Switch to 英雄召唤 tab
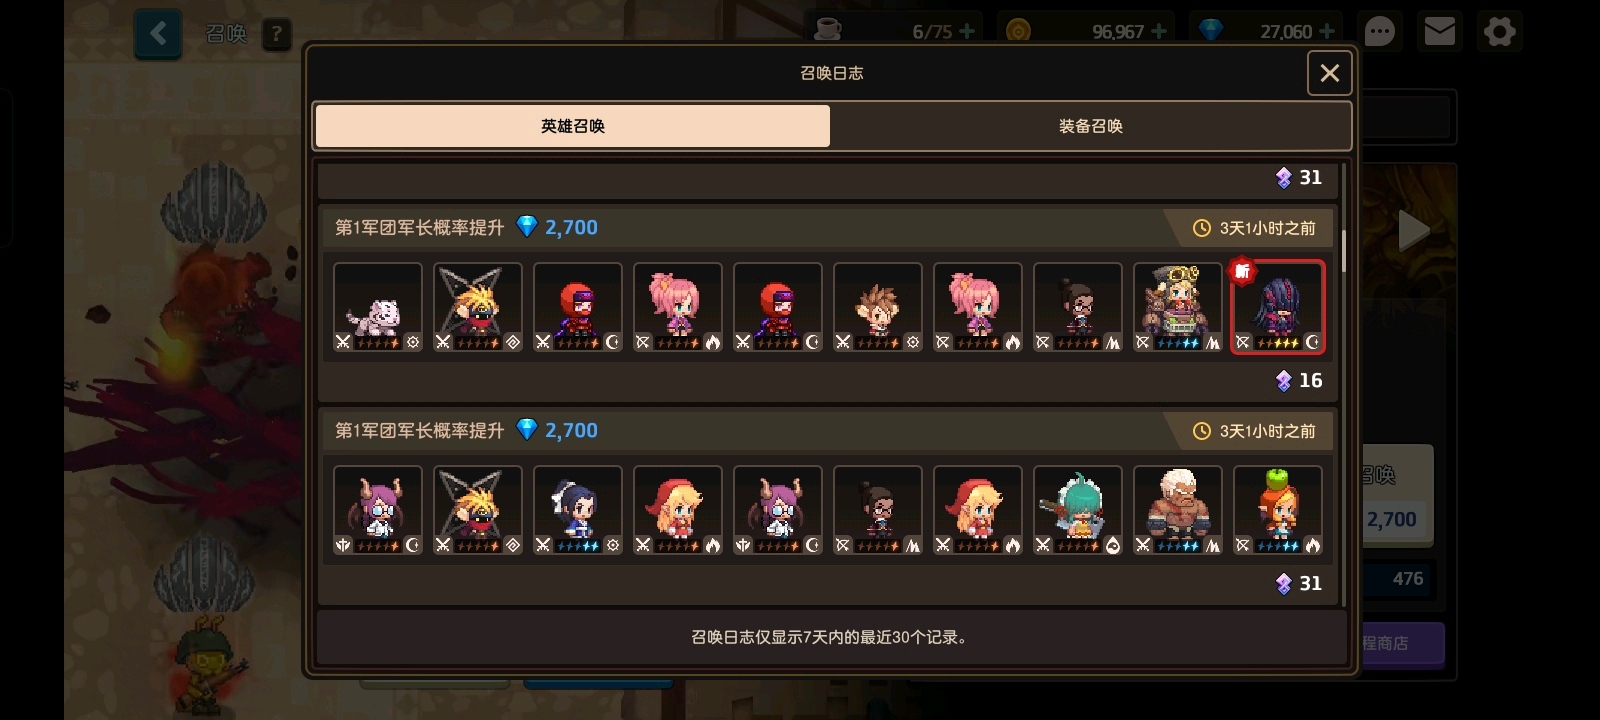Screen dimensions: 1600x720 point(573,126)
